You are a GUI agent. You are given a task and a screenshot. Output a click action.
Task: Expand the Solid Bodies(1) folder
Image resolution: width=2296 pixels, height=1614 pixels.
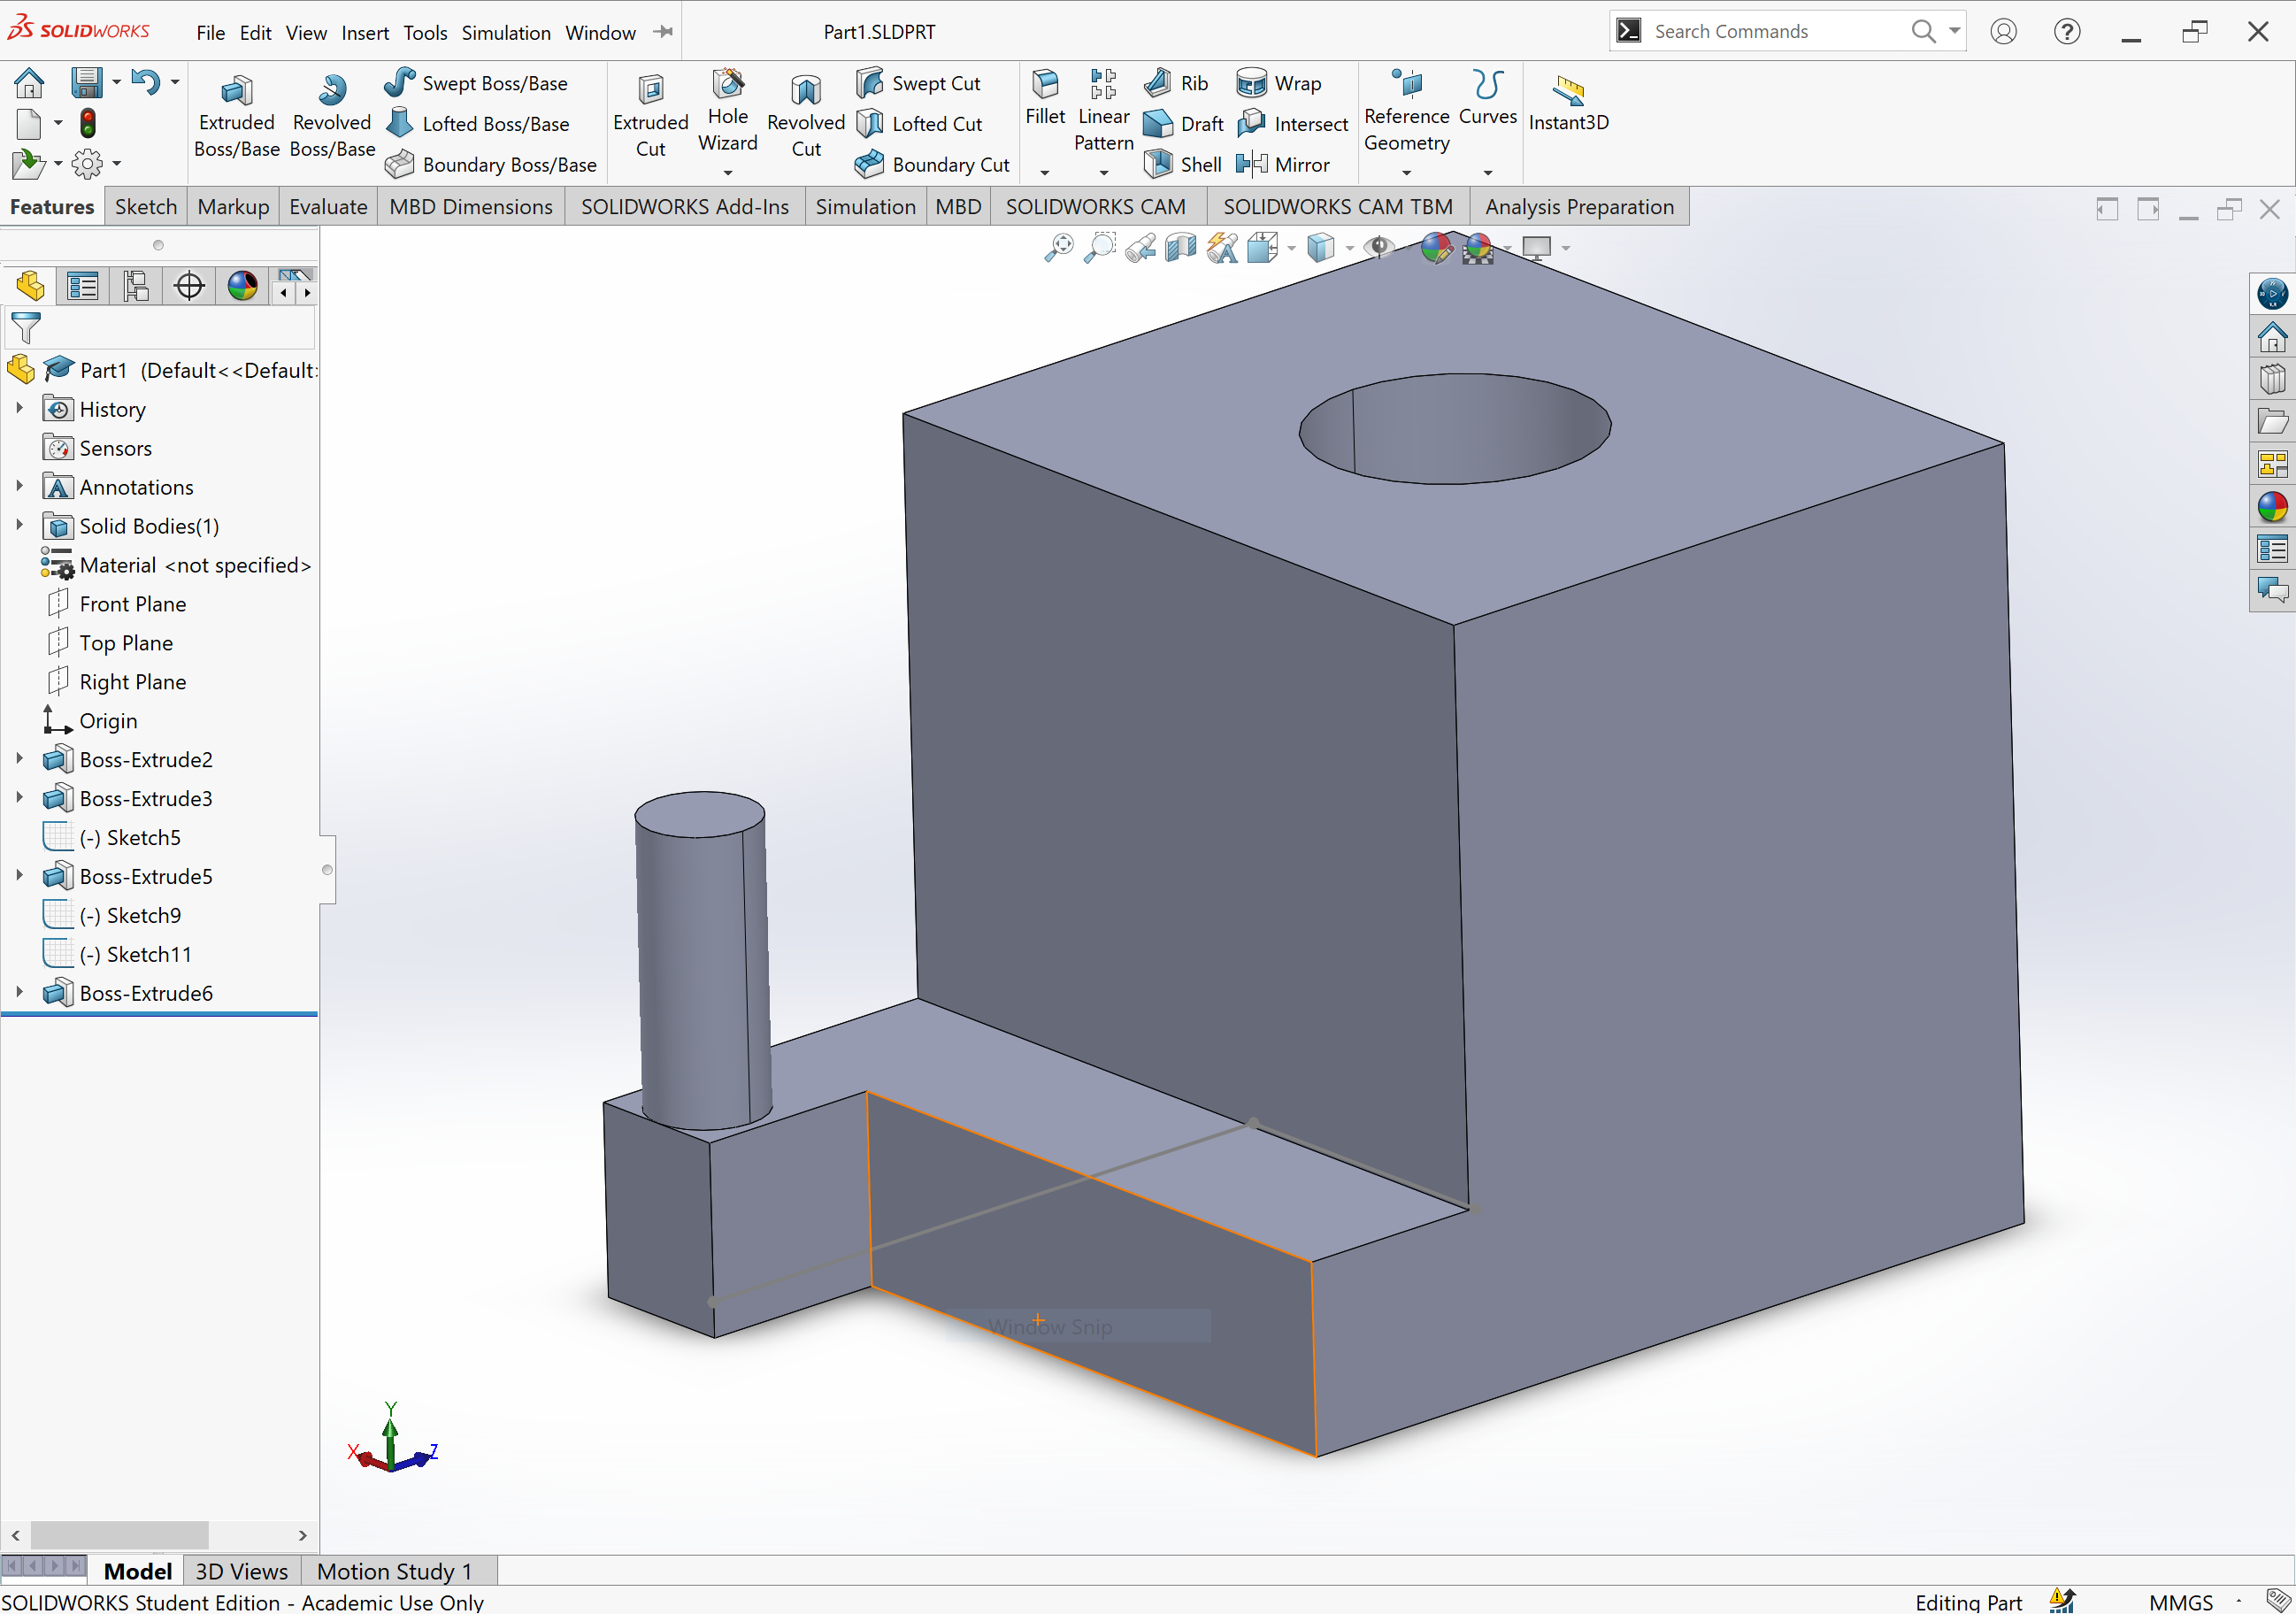pos(19,525)
